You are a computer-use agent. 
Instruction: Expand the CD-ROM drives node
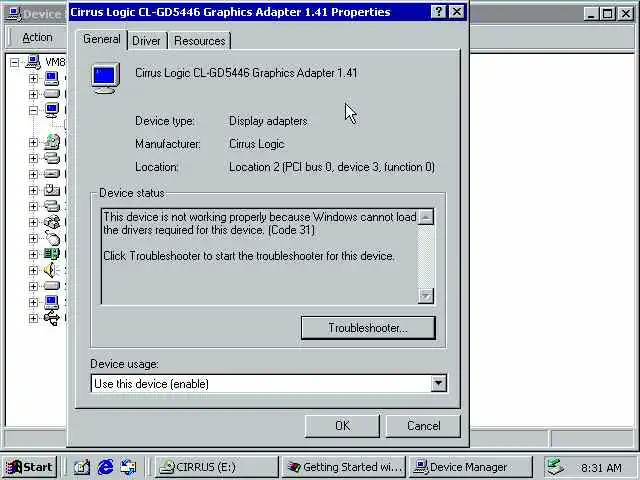click(33, 142)
